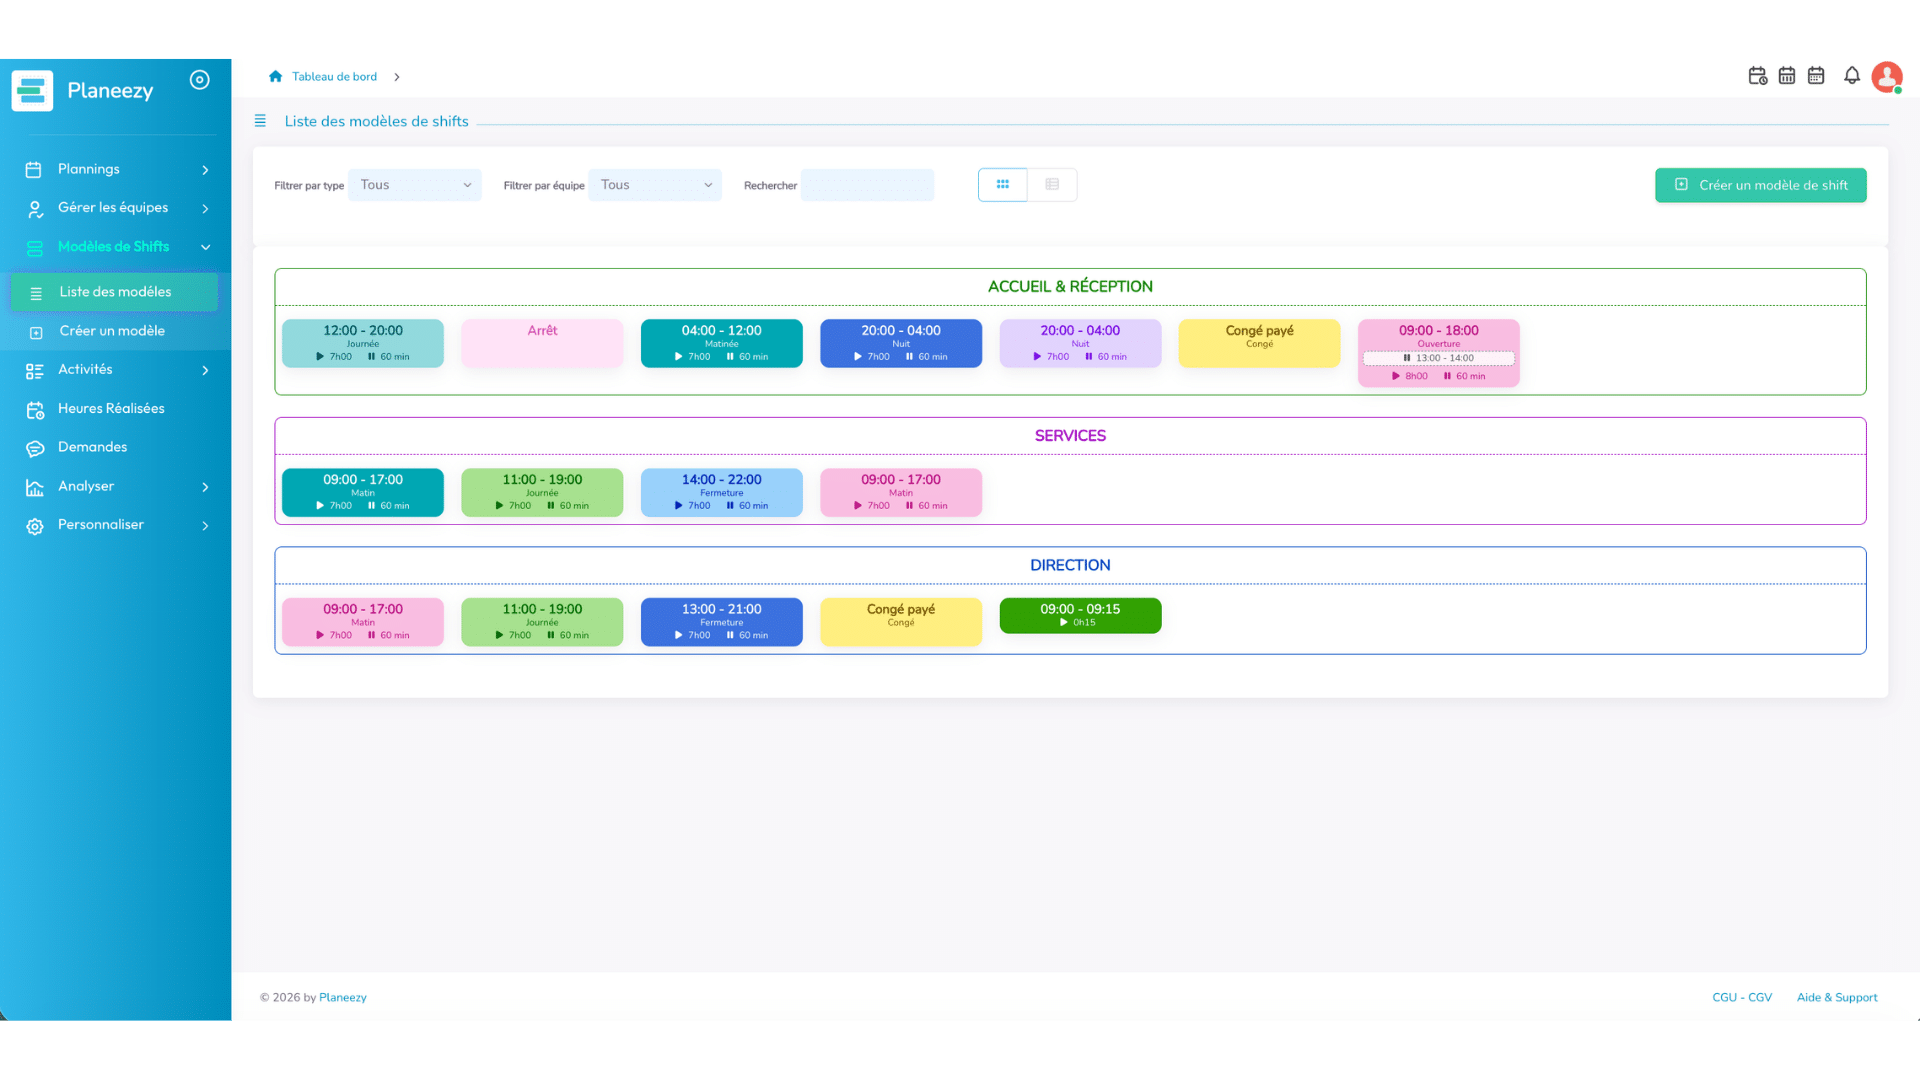This screenshot has height=1080, width=1920.
Task: Open the 14:00 - 22:00 Fermeture card
Action: coord(721,492)
